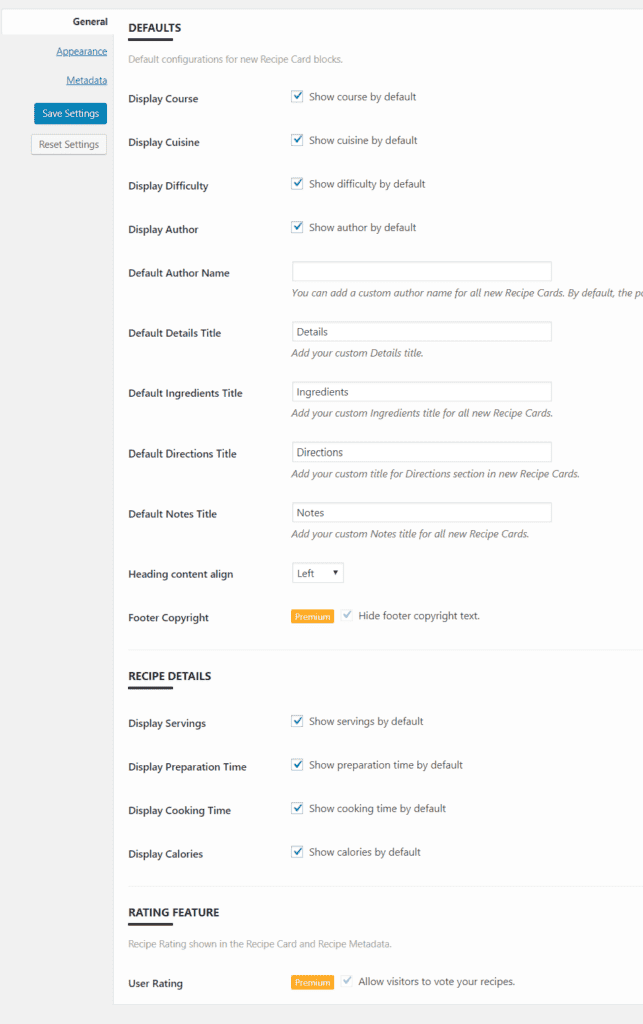Viewport: 643px width, 1024px height.
Task: Click the orange Premium badge beside Footer Copyright
Action: pyautogui.click(x=312, y=616)
